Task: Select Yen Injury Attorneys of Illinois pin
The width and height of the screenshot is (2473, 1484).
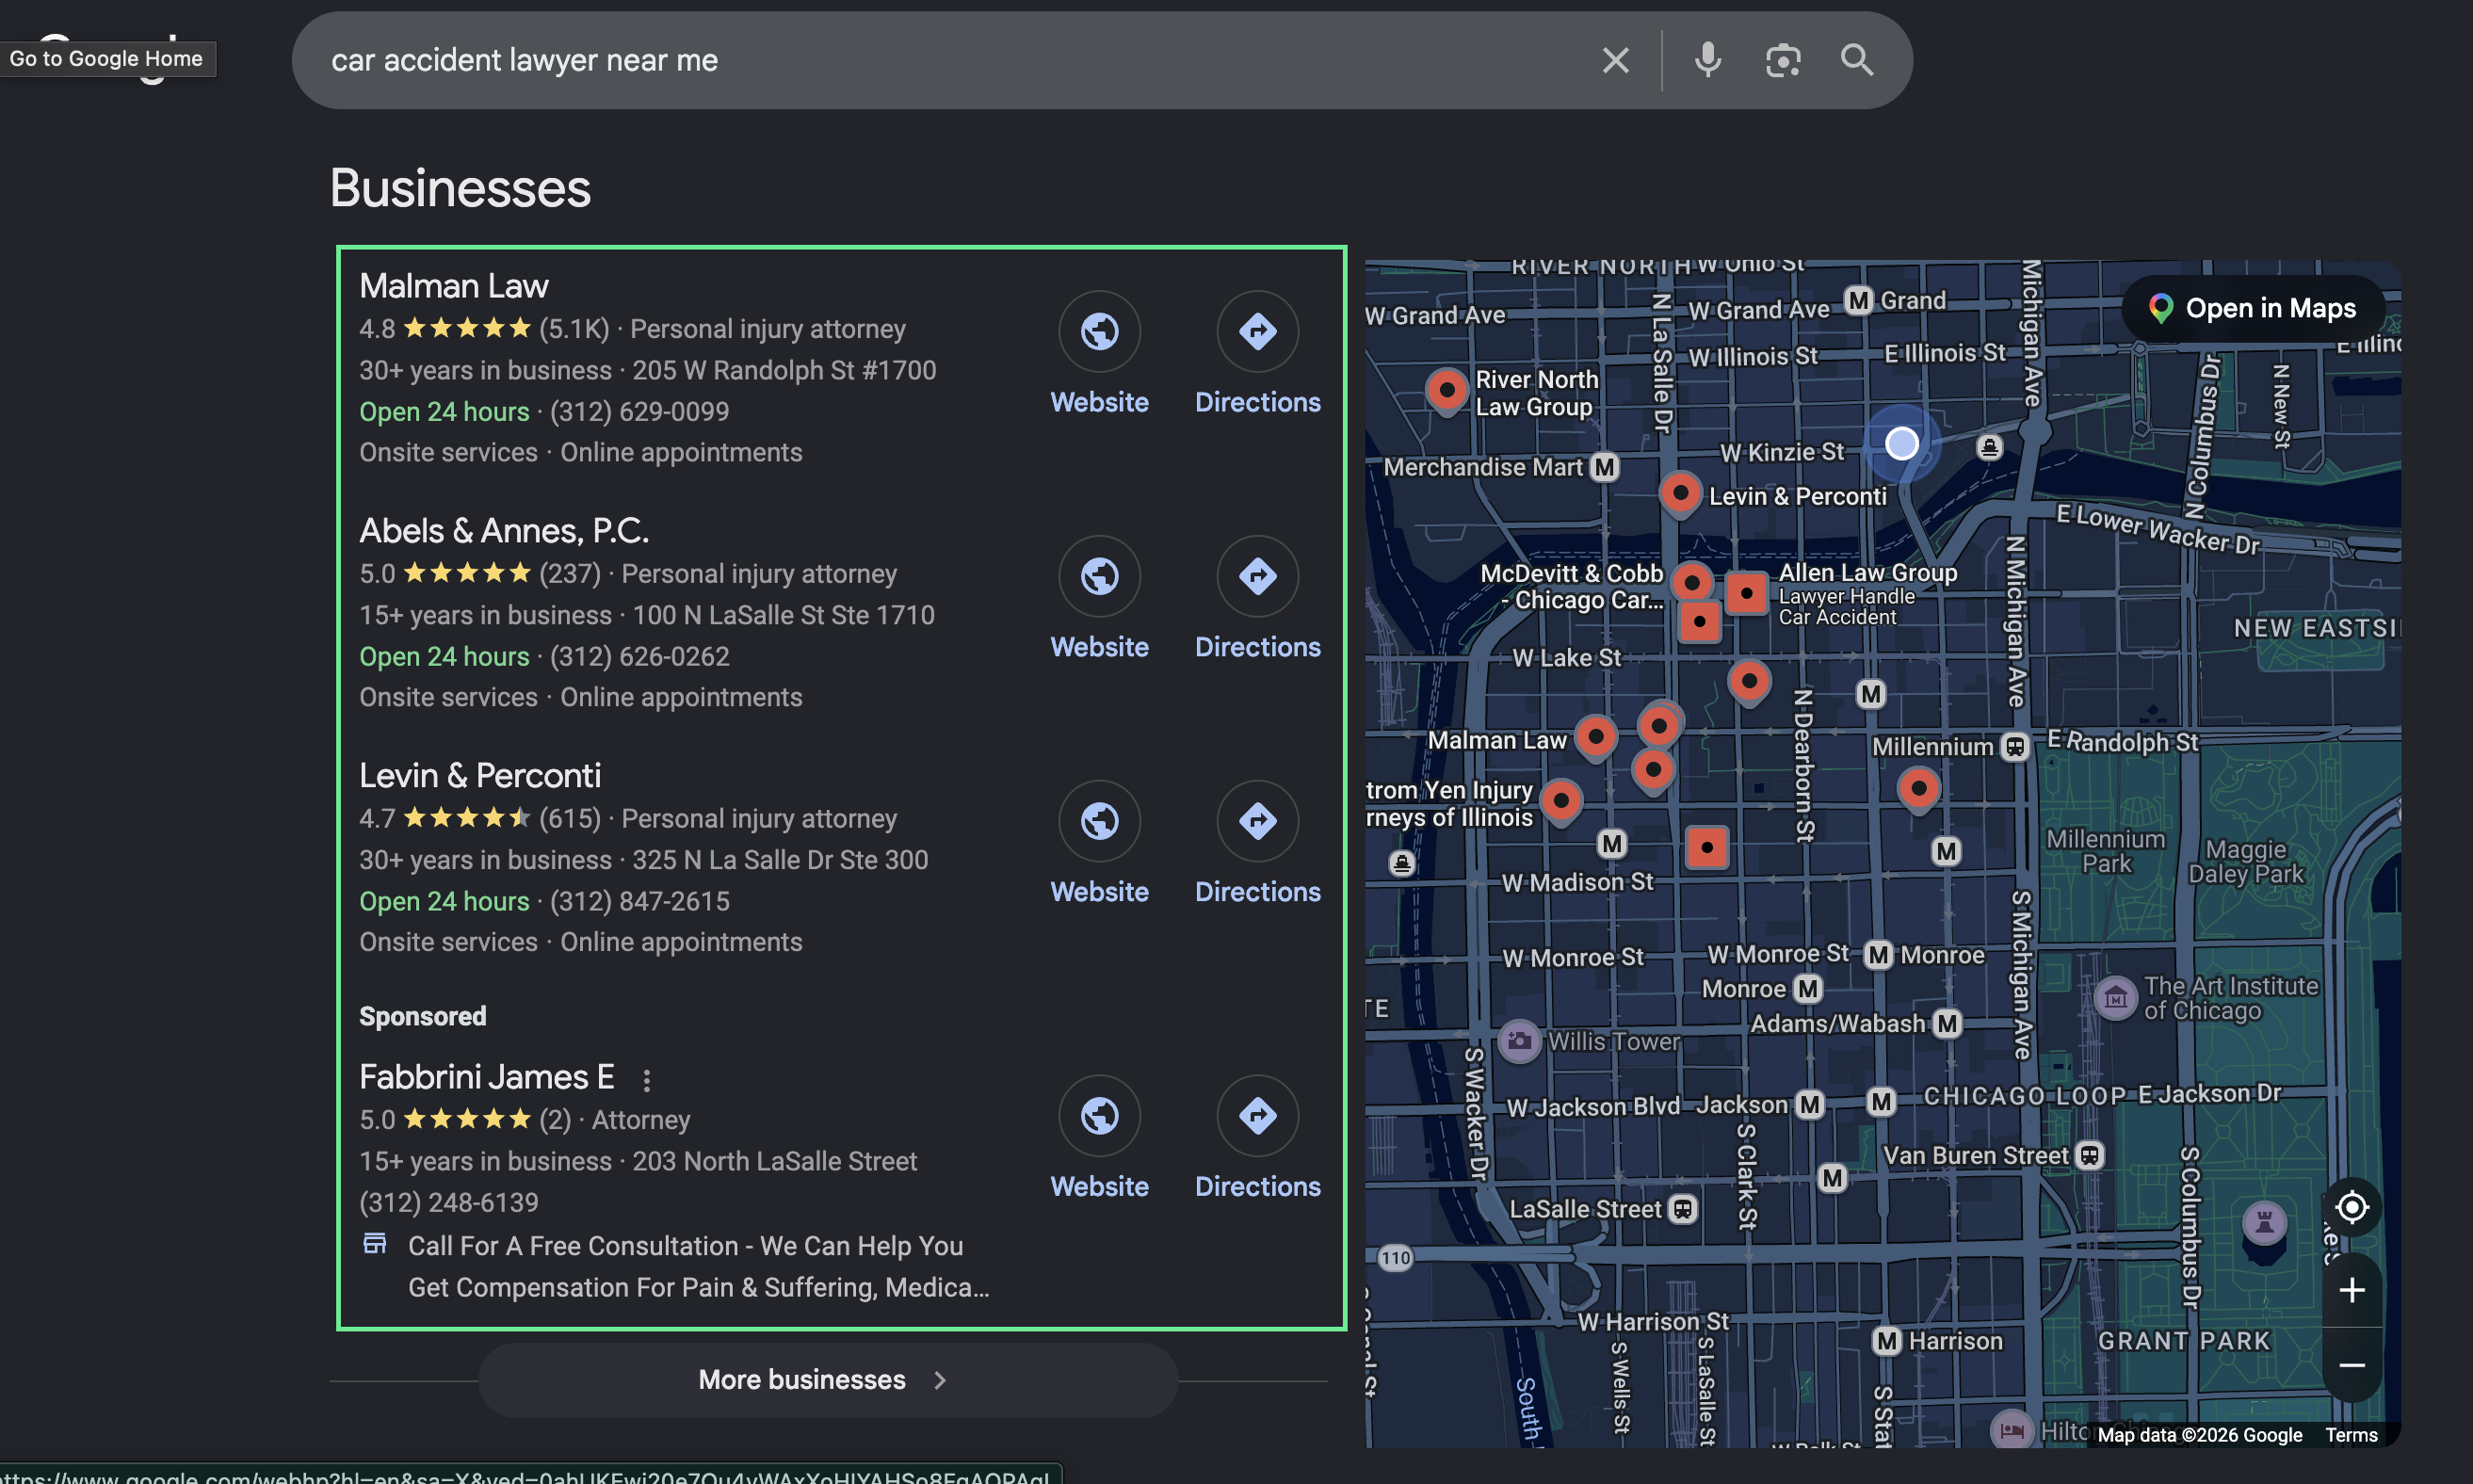Action: [1561, 801]
